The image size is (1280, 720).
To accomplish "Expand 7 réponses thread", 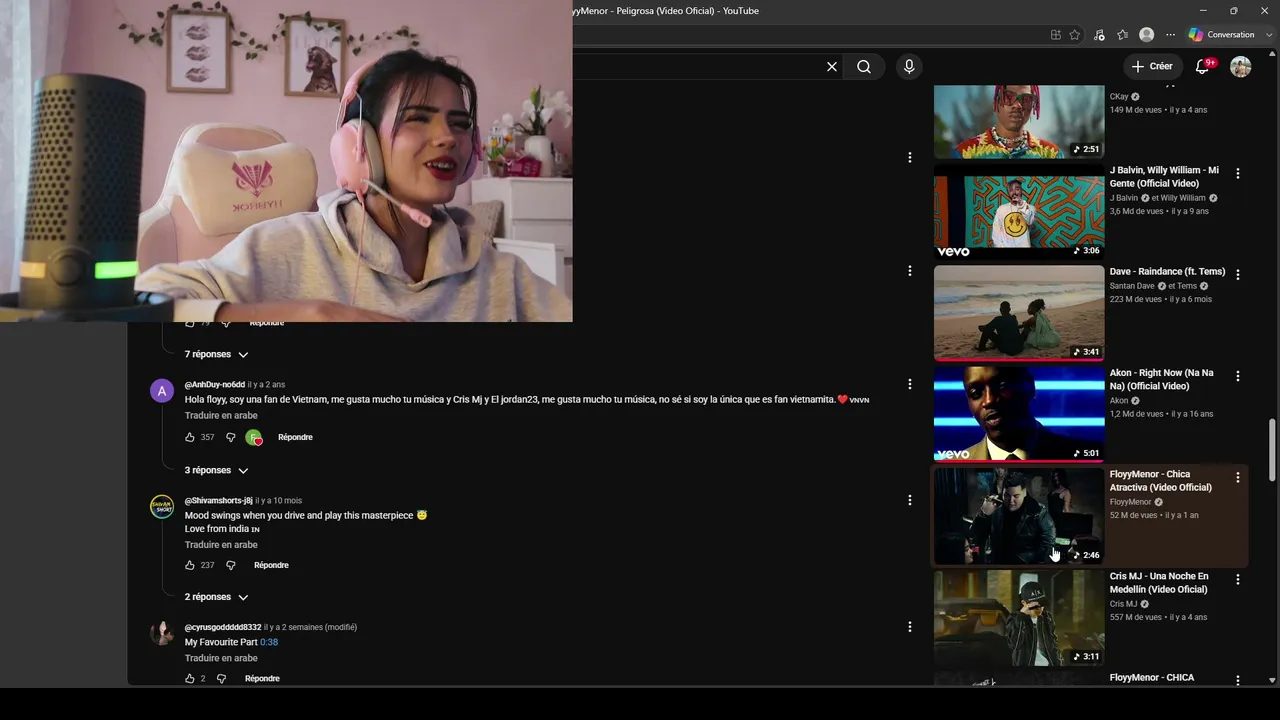I will 216,355.
